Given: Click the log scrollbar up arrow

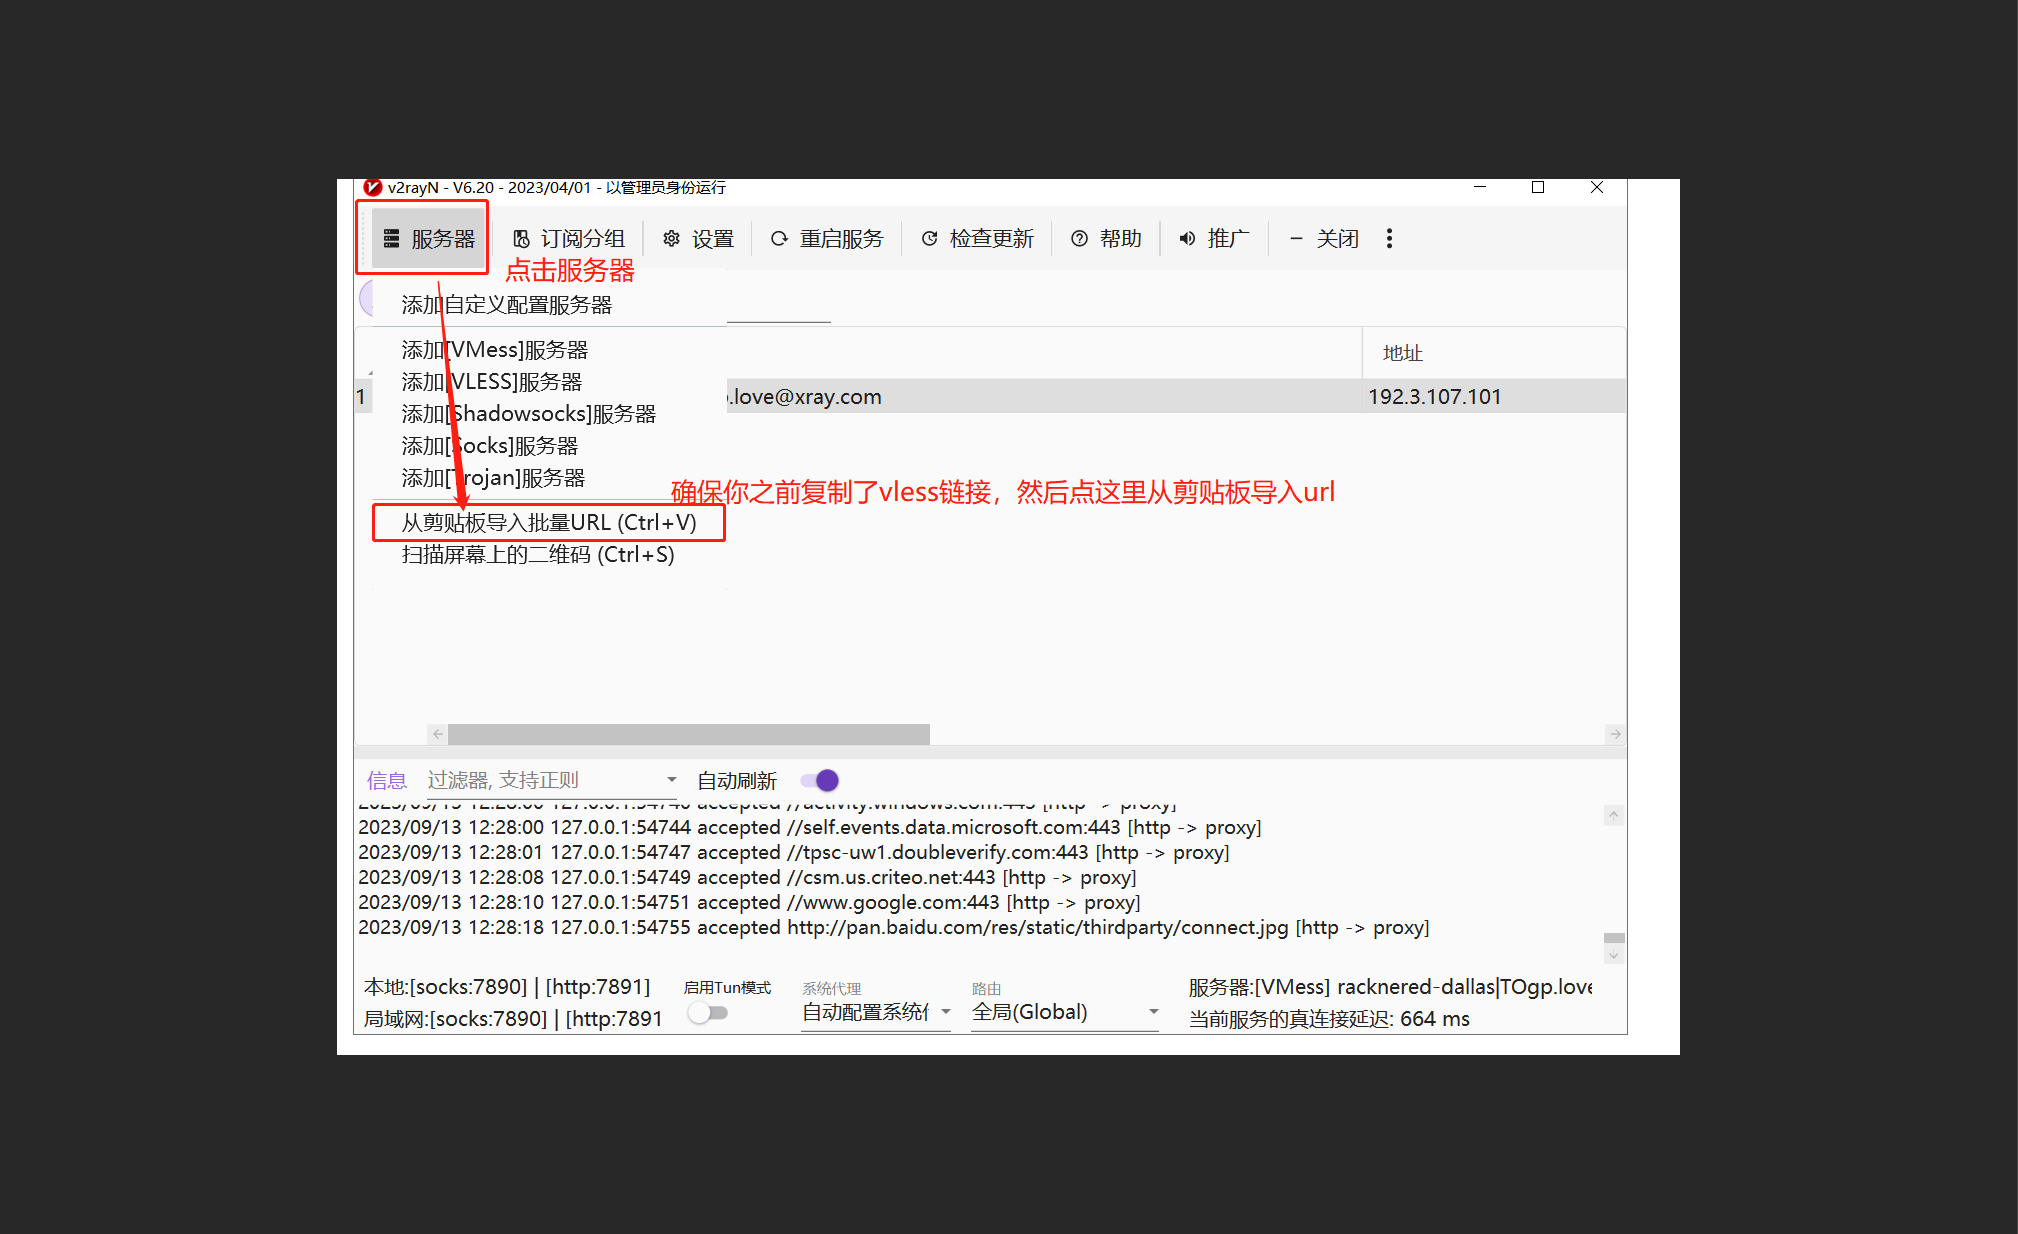Looking at the screenshot, I should 1613,816.
